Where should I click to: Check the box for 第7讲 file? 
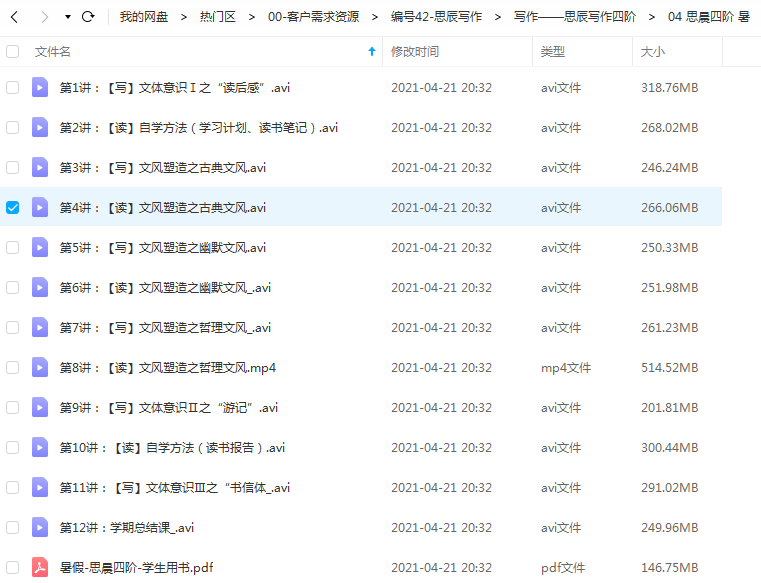coord(13,328)
